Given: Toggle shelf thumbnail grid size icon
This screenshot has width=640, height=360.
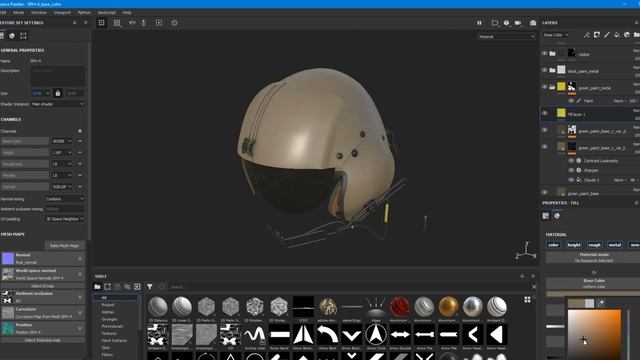Looking at the screenshot, I should pyautogui.click(x=527, y=300).
